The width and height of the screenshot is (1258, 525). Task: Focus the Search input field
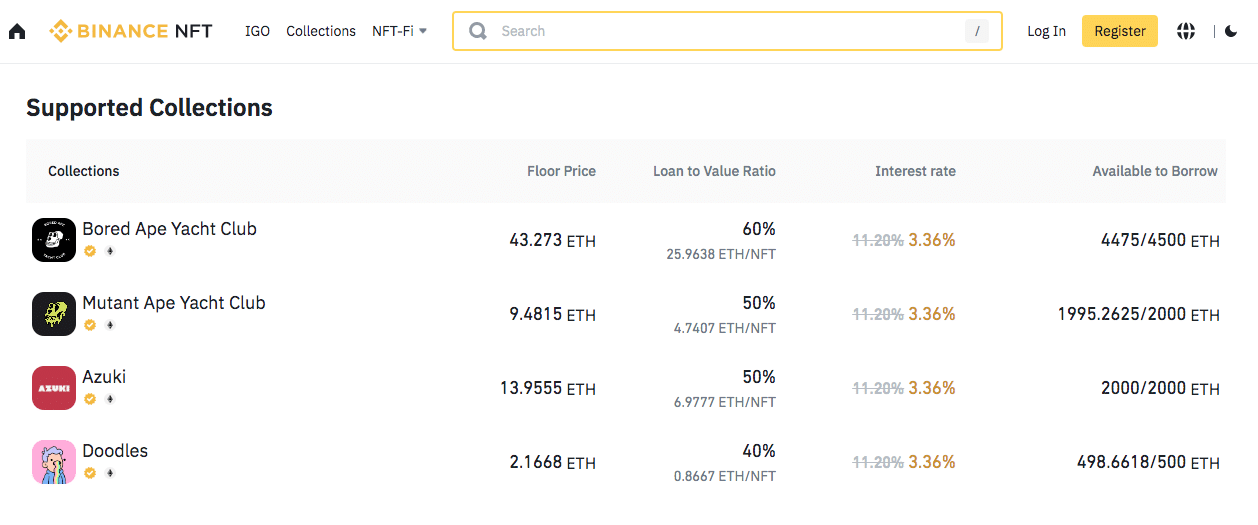(x=720, y=31)
